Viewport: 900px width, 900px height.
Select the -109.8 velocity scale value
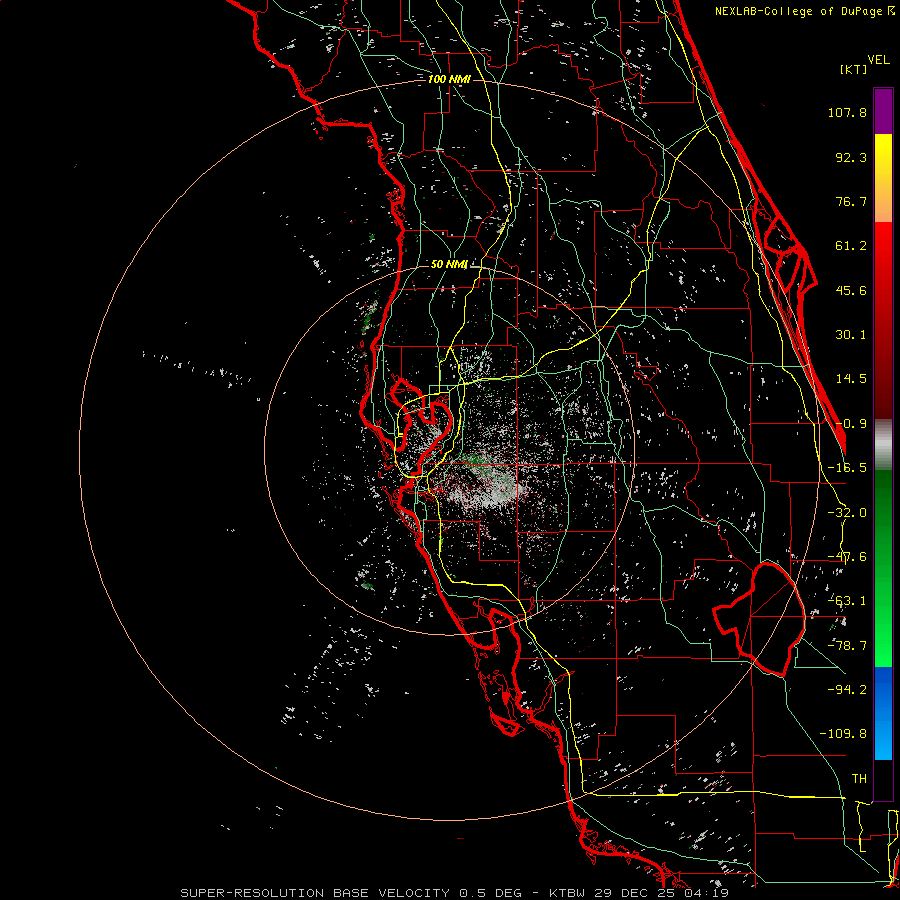pyautogui.click(x=843, y=734)
